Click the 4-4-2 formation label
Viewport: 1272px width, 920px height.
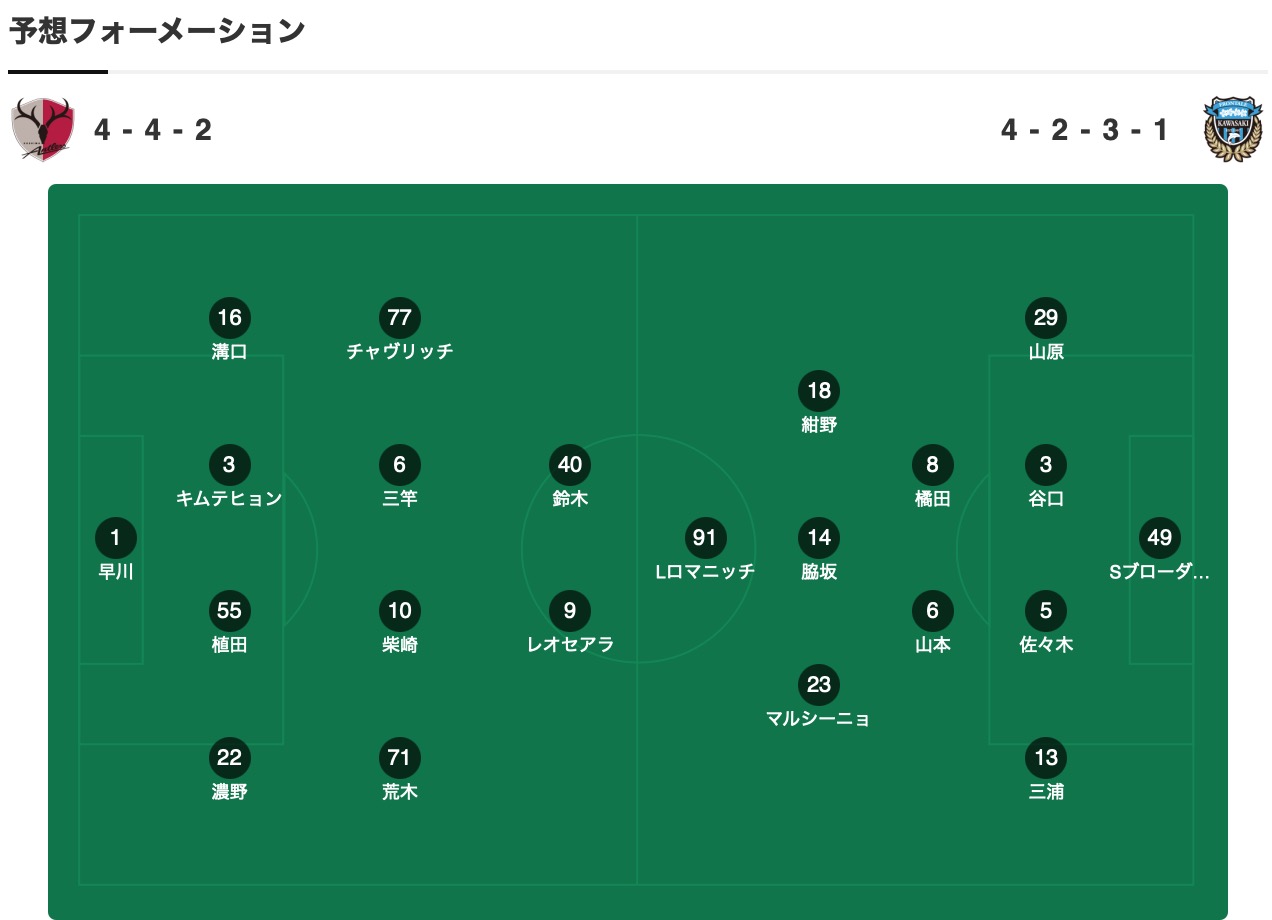(153, 130)
